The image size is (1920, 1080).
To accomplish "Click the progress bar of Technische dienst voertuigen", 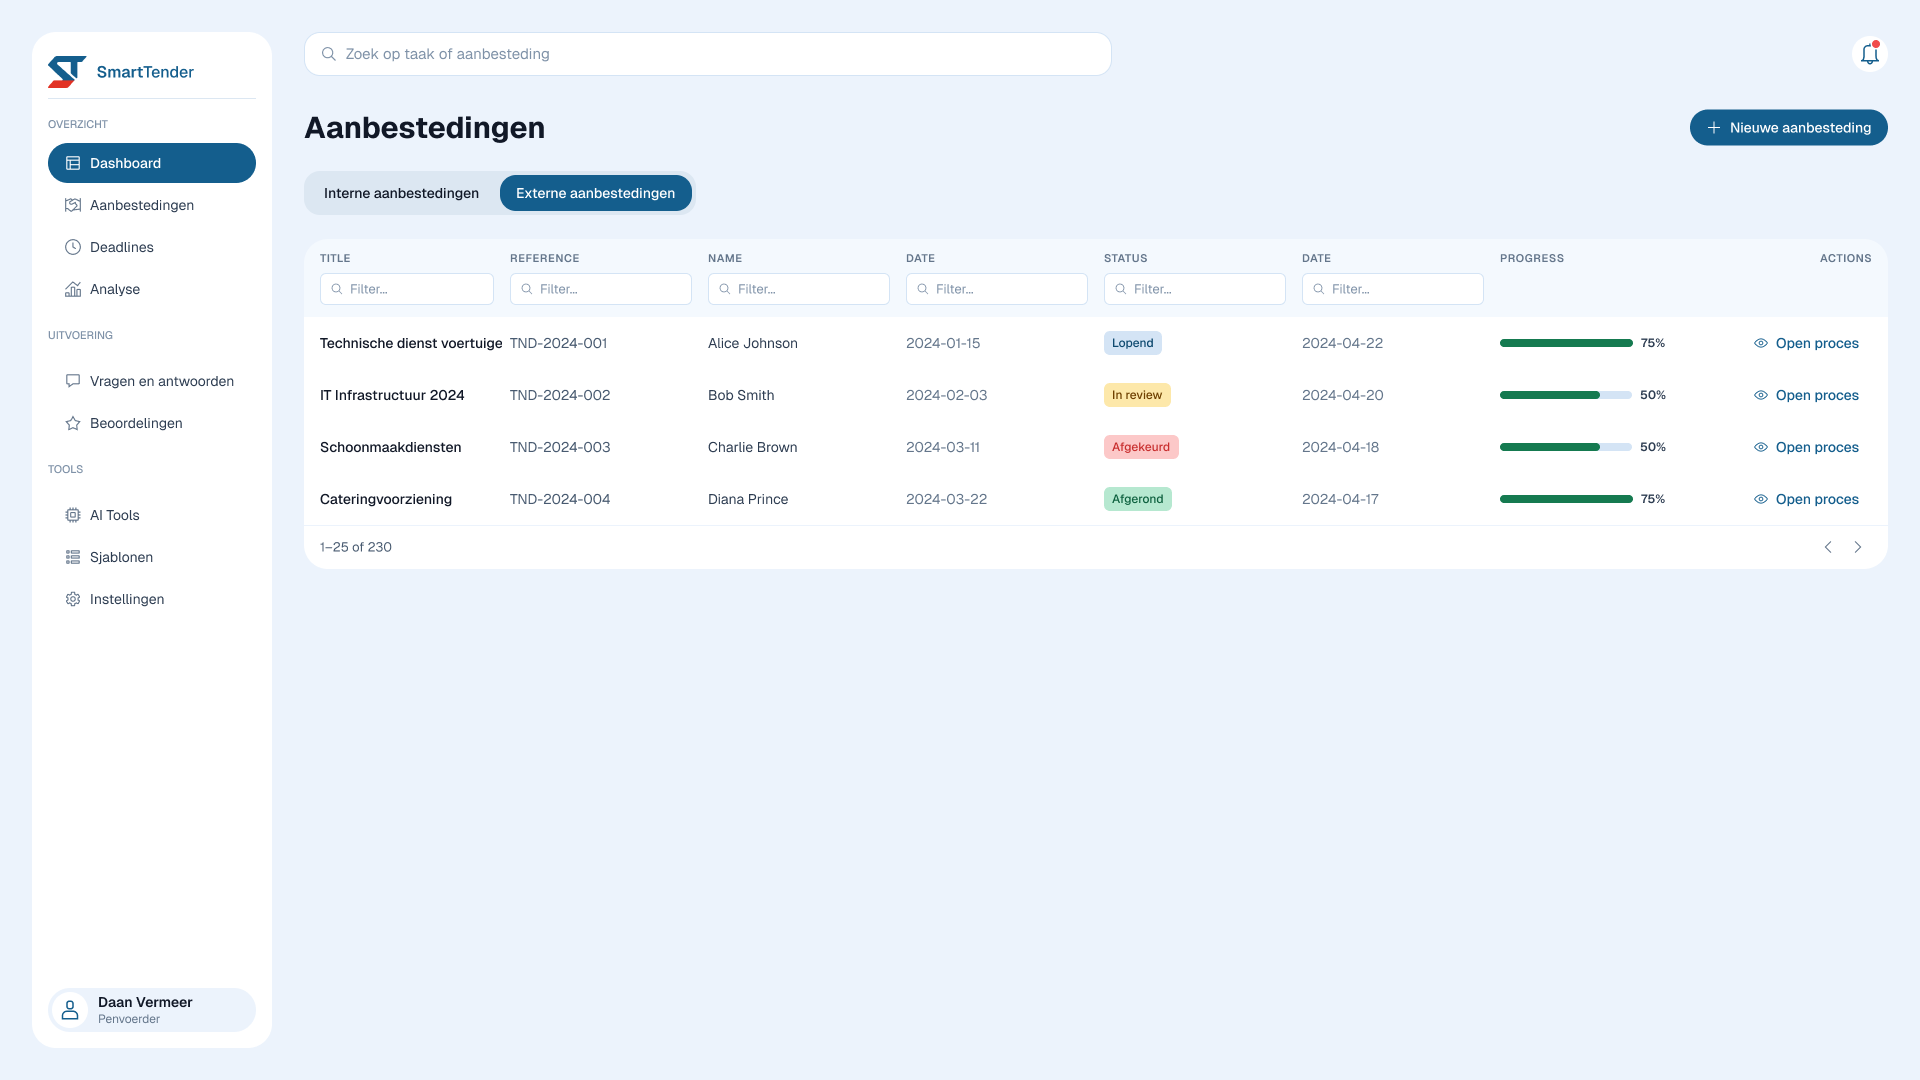I will click(1566, 343).
